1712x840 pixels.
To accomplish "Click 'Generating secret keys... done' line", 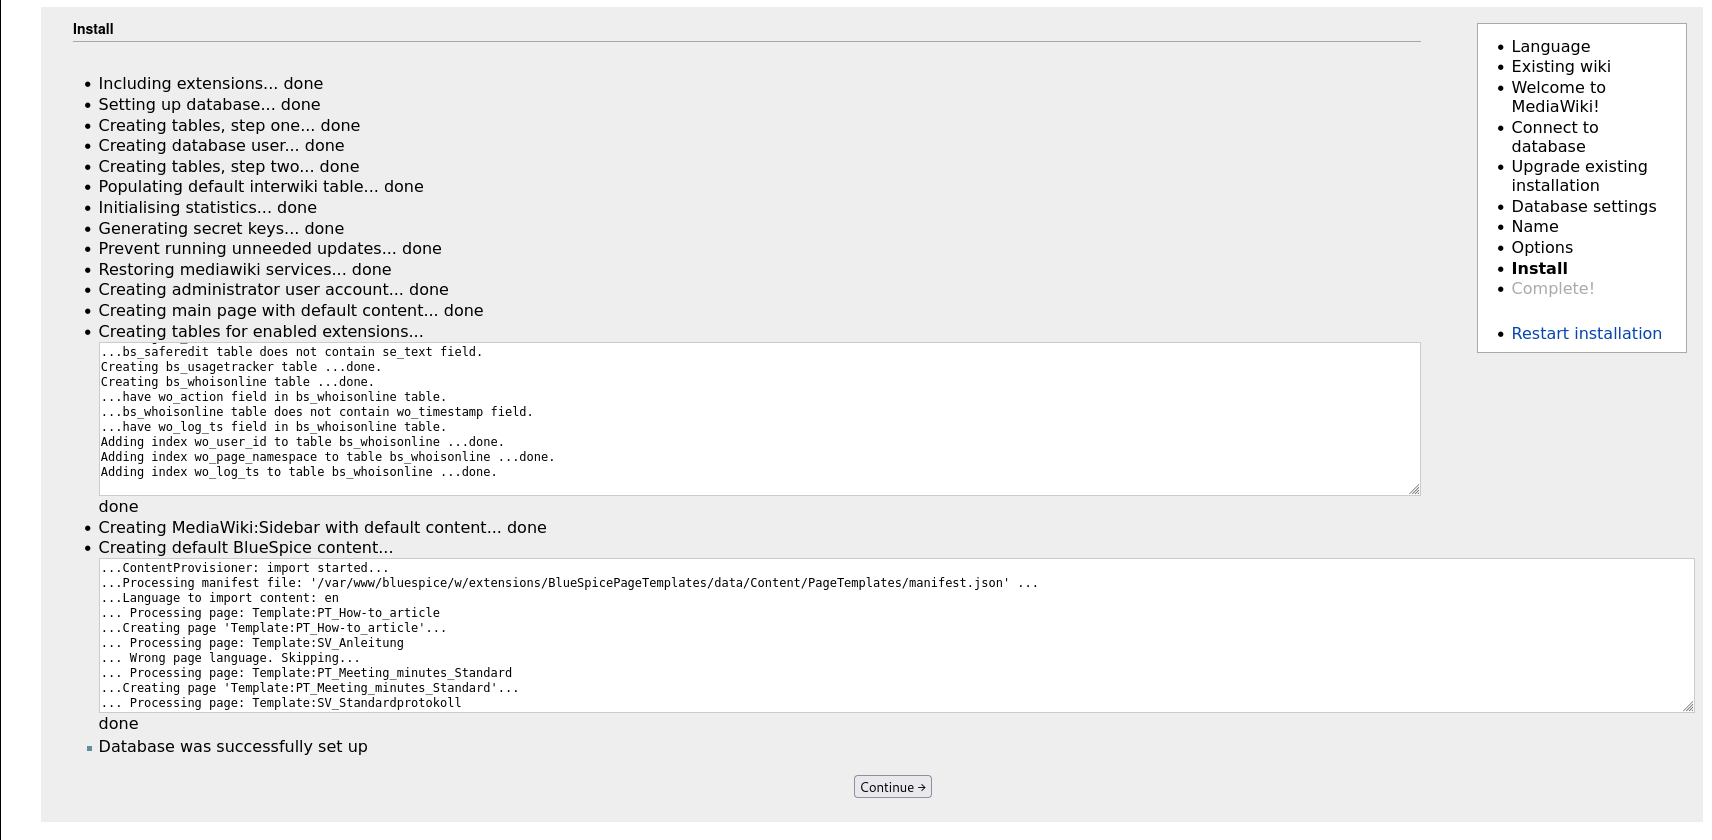I will pos(221,229).
